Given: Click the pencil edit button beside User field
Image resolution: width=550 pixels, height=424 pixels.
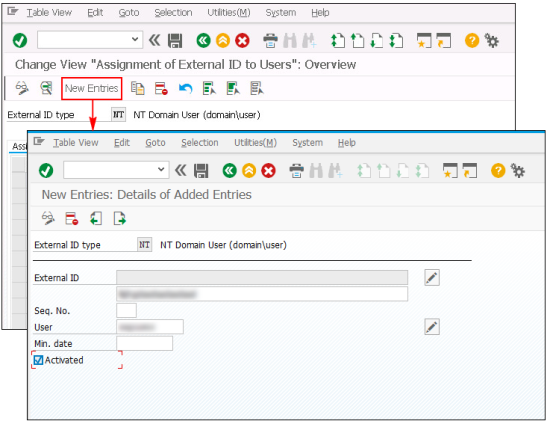Looking at the screenshot, I should [432, 327].
